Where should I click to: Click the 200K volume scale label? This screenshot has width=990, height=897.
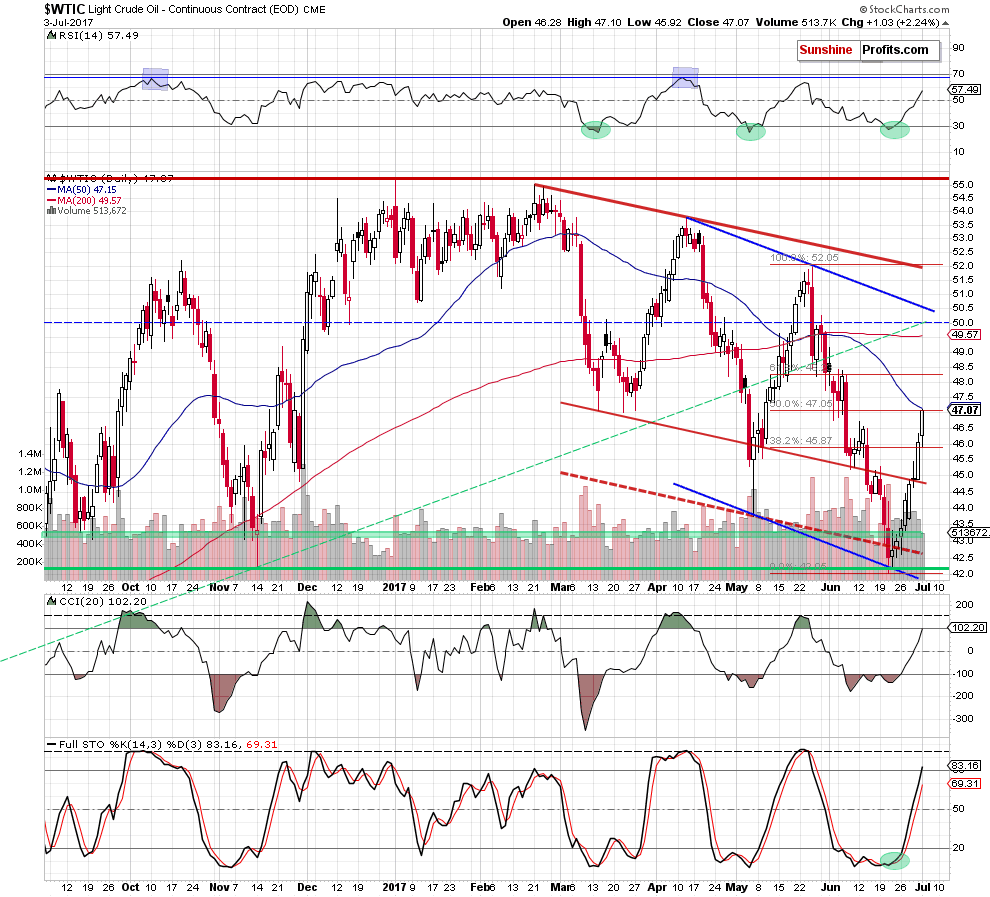click(30, 561)
